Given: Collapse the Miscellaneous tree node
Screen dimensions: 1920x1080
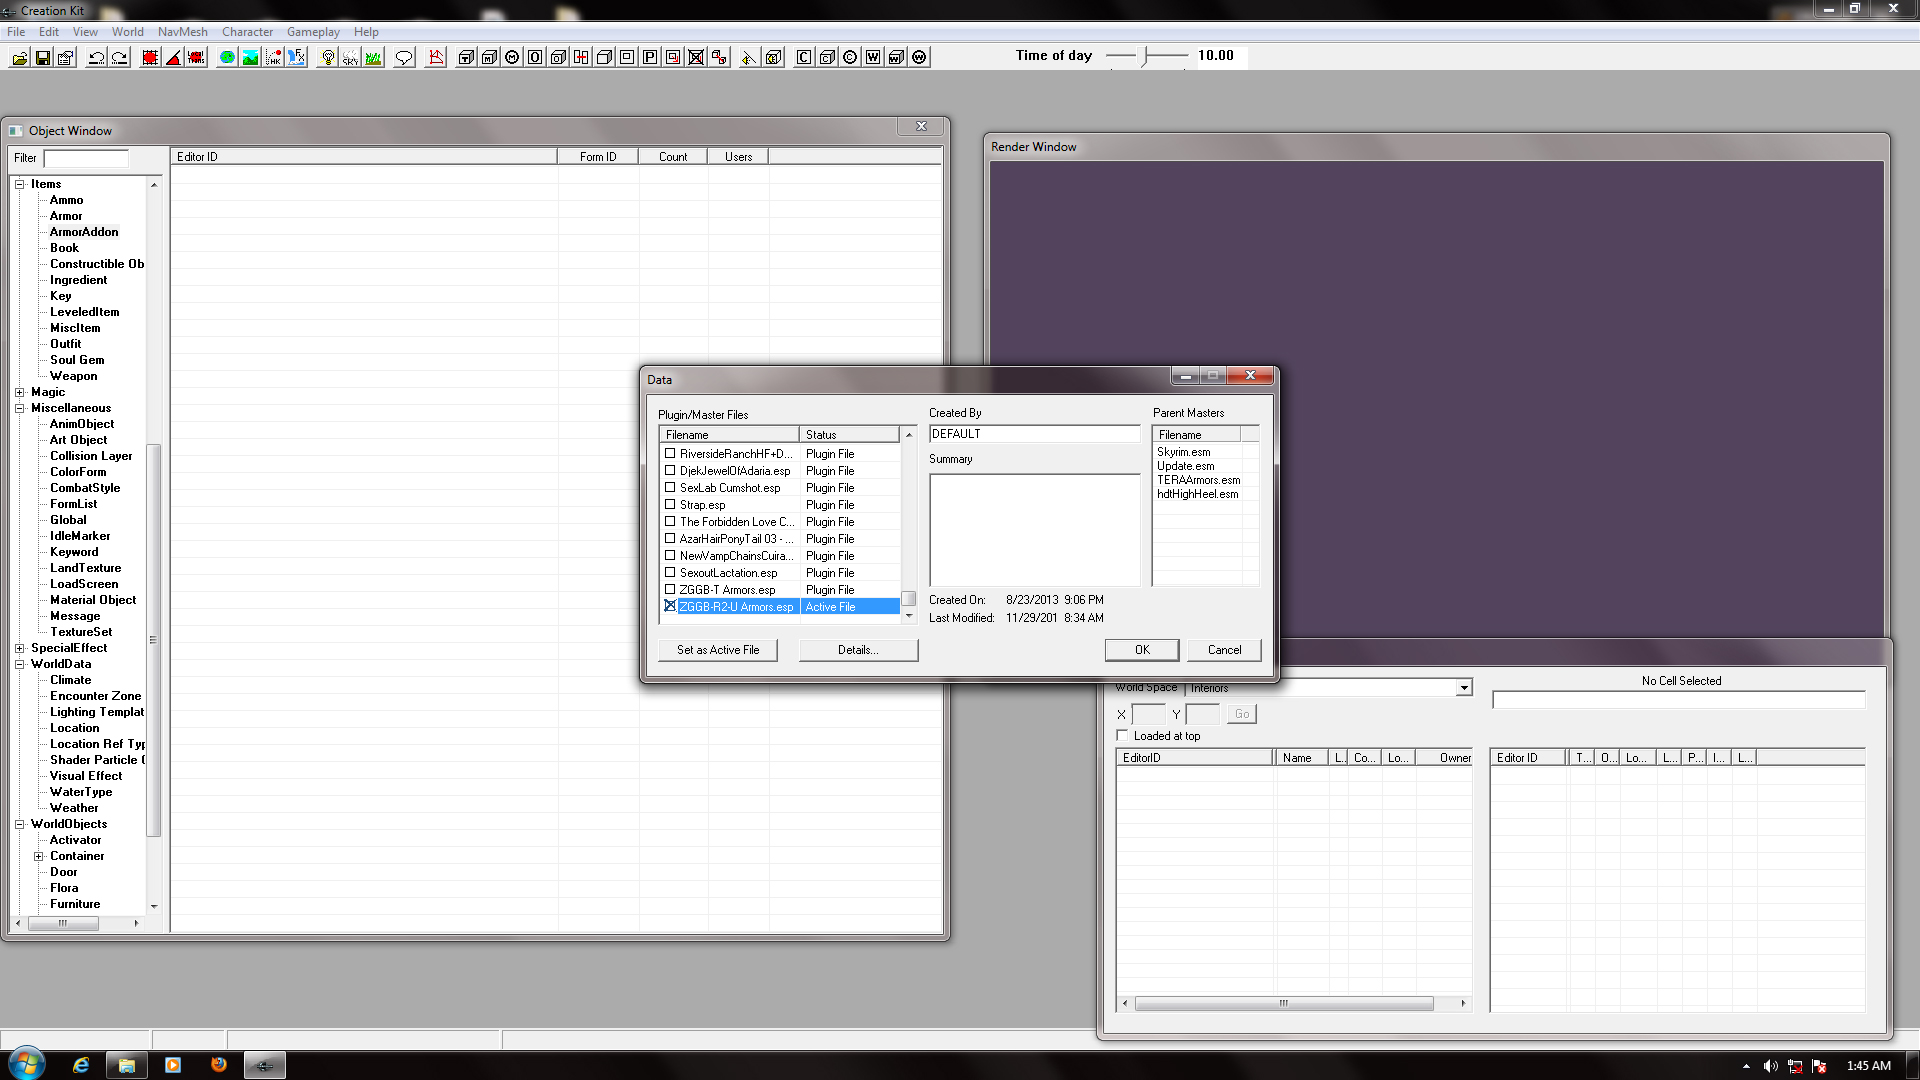Looking at the screenshot, I should pos(19,408).
